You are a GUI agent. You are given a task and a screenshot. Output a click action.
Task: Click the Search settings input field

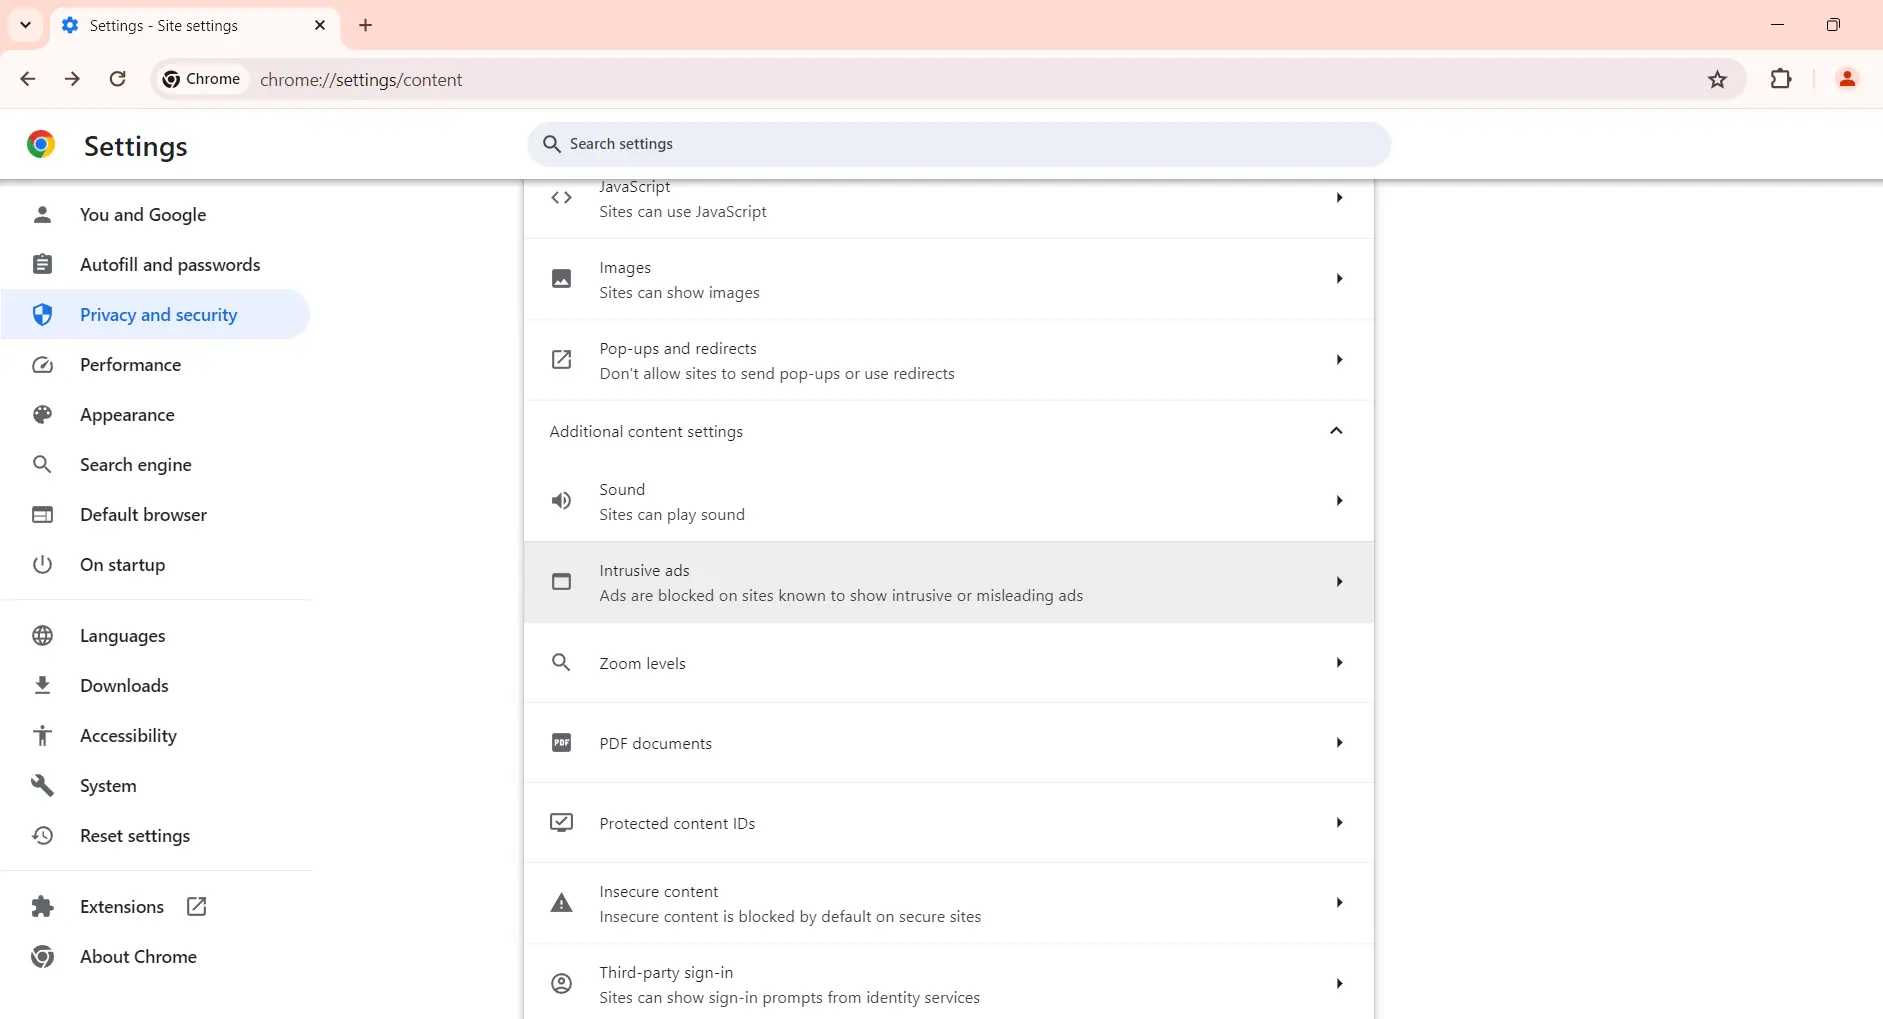(x=960, y=144)
